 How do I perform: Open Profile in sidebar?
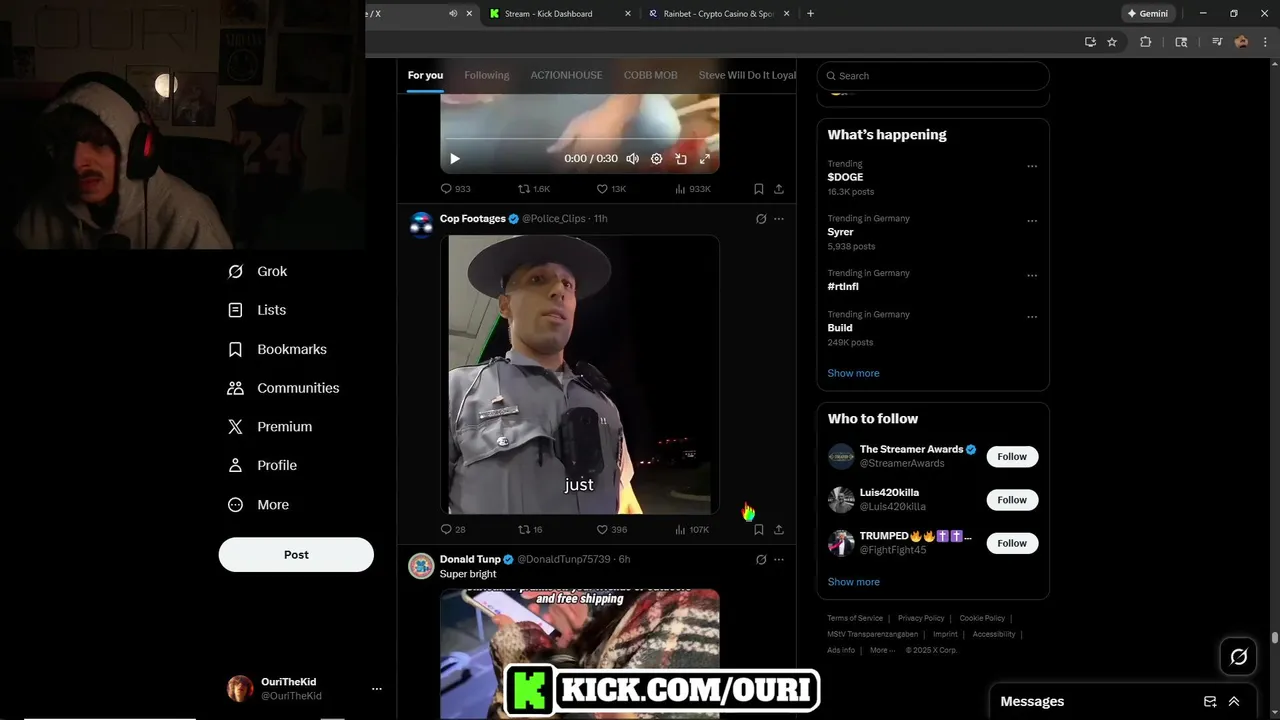262,466
